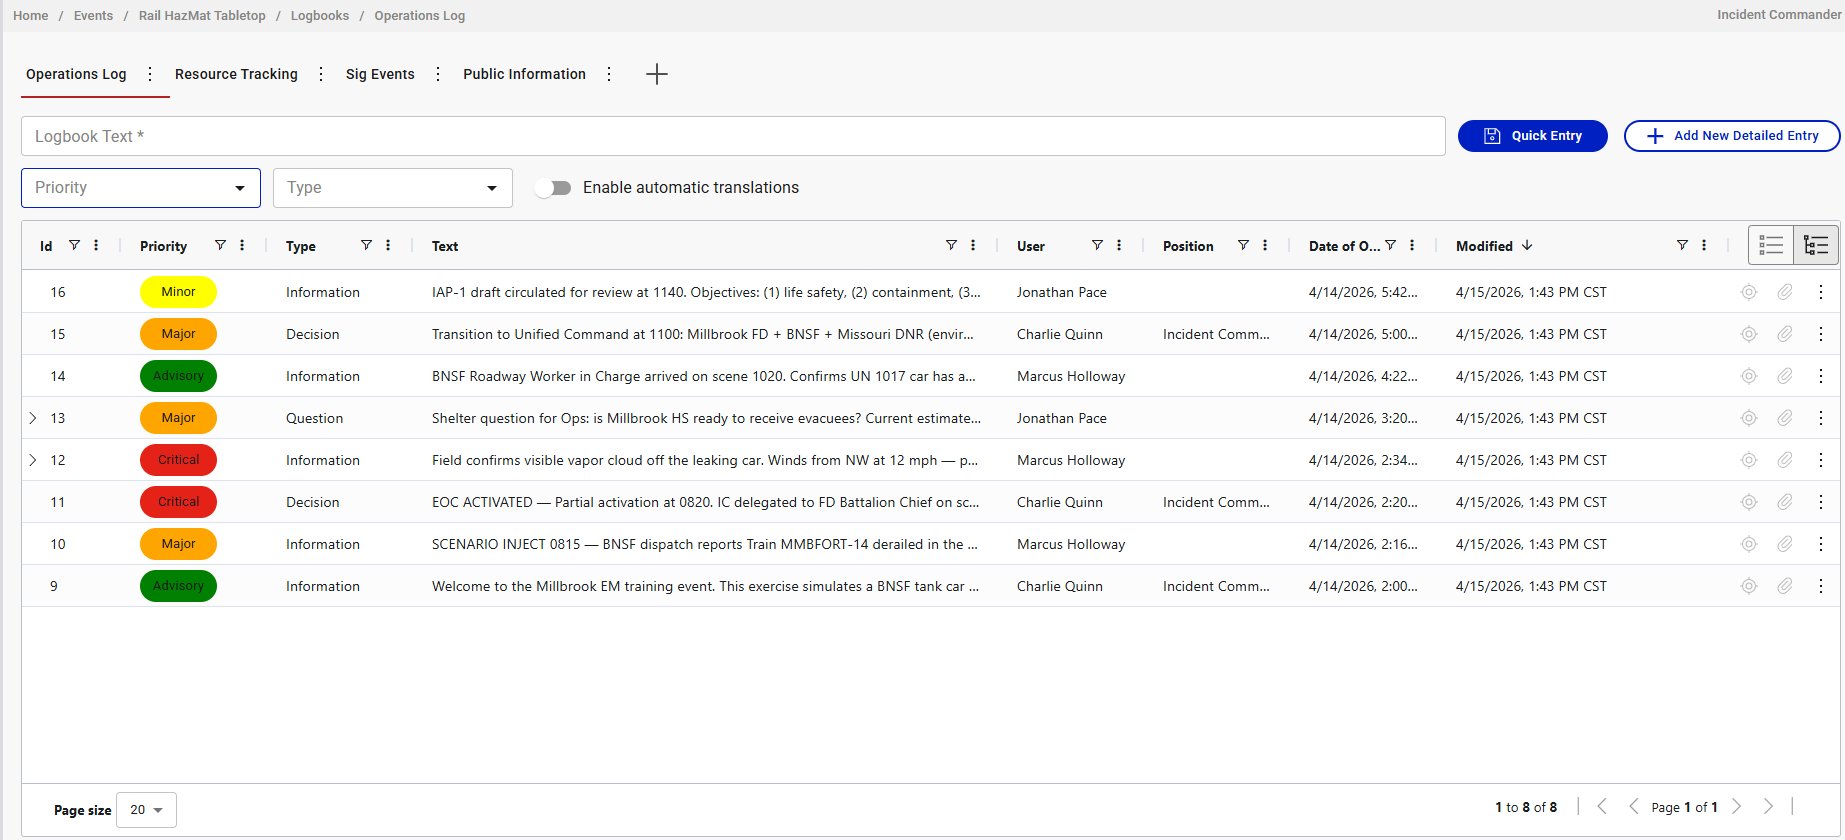
Task: Click into the Logbook Text field
Action: coord(732,136)
